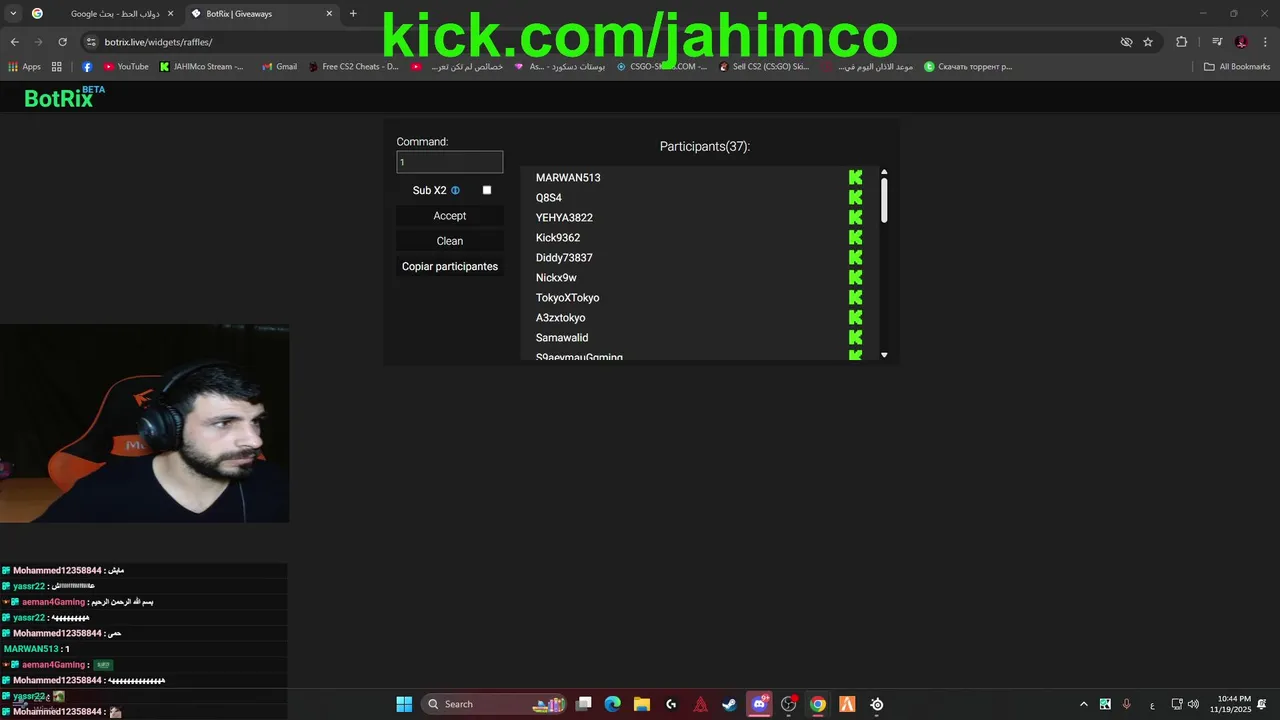Open Sell CS2 (CS:GO) Ski... bookmark

pyautogui.click(x=763, y=67)
